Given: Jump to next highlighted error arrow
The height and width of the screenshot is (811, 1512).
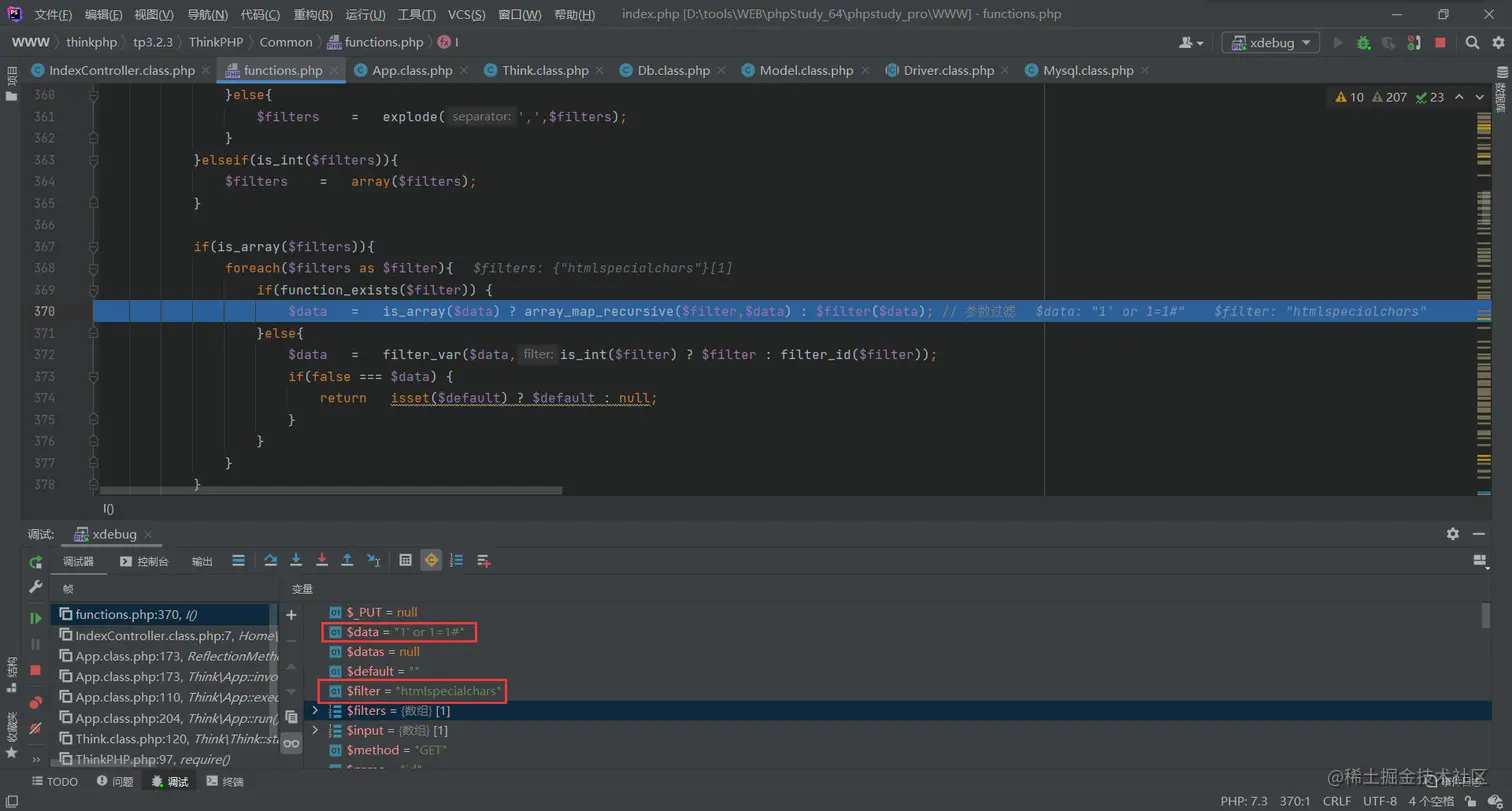Looking at the screenshot, I should pyautogui.click(x=1480, y=97).
